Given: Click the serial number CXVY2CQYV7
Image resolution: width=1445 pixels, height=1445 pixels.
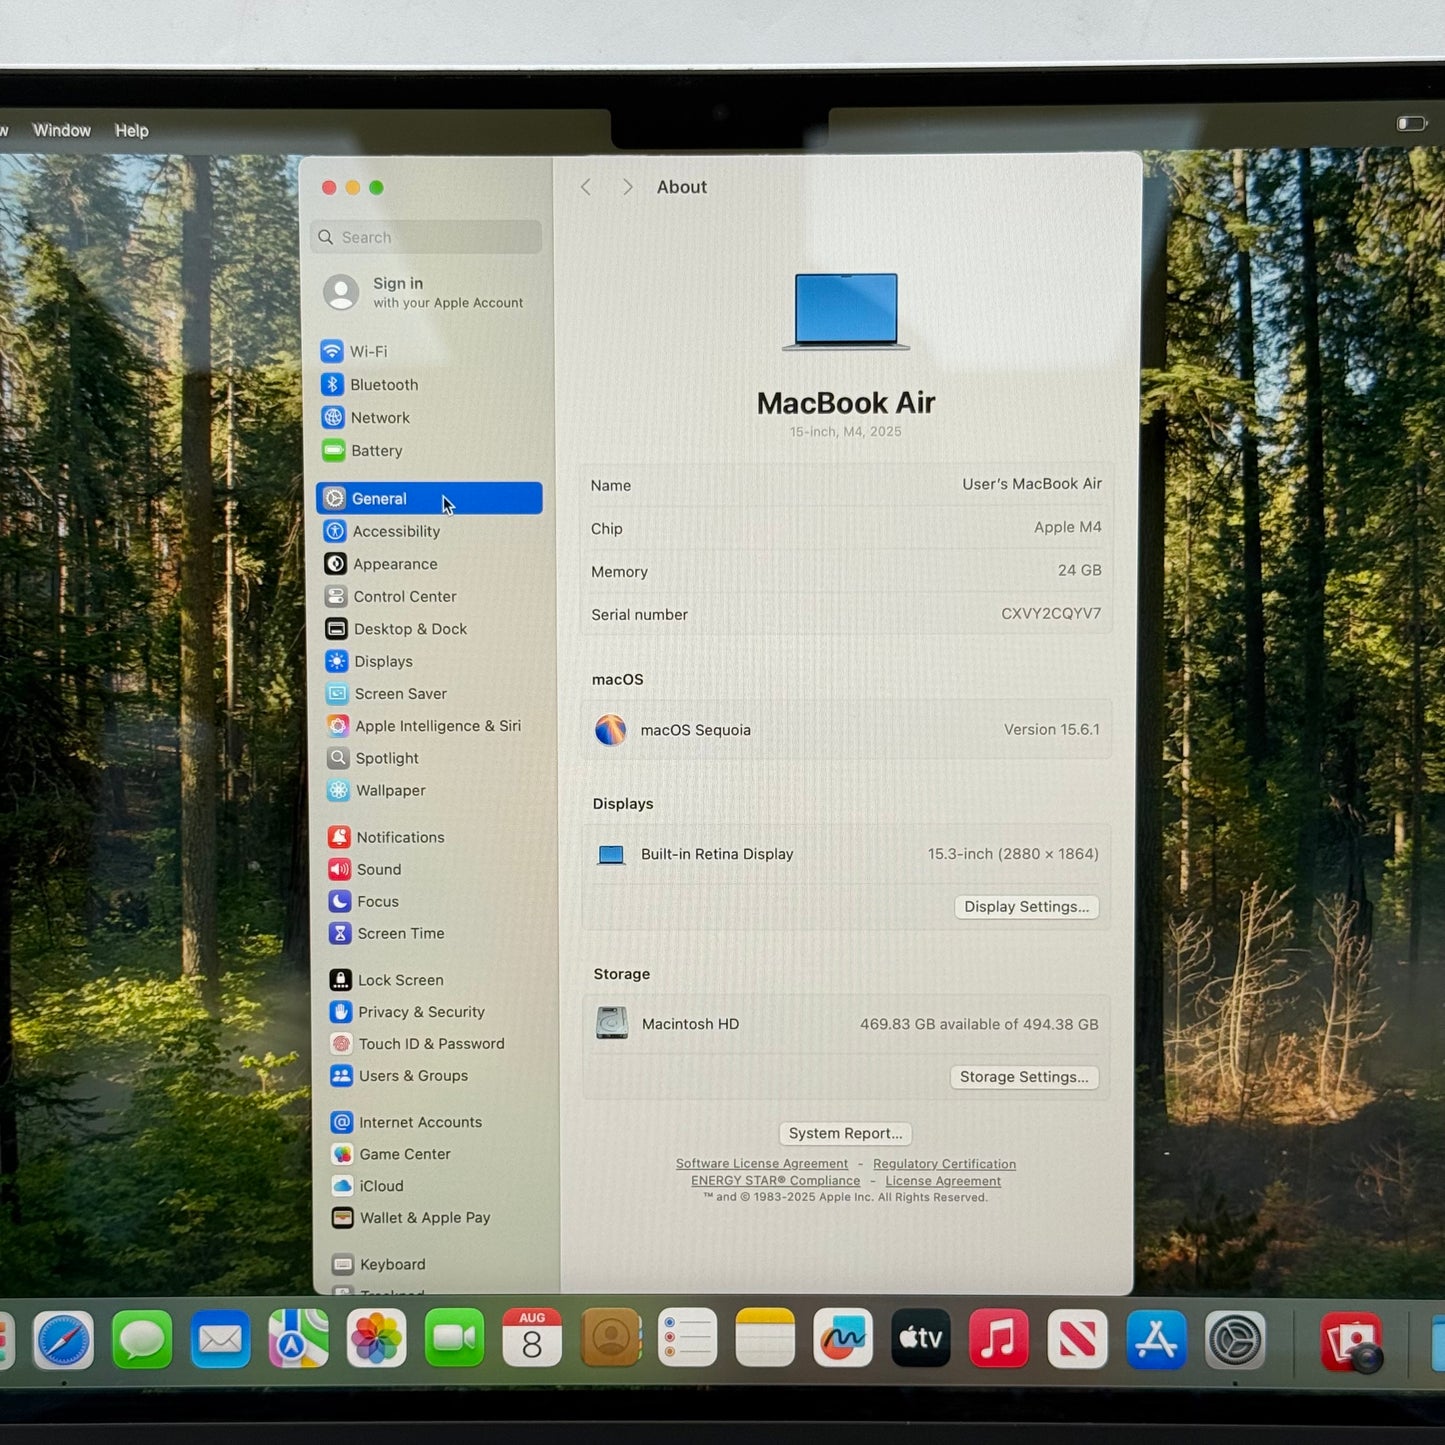Looking at the screenshot, I should [x=1051, y=614].
